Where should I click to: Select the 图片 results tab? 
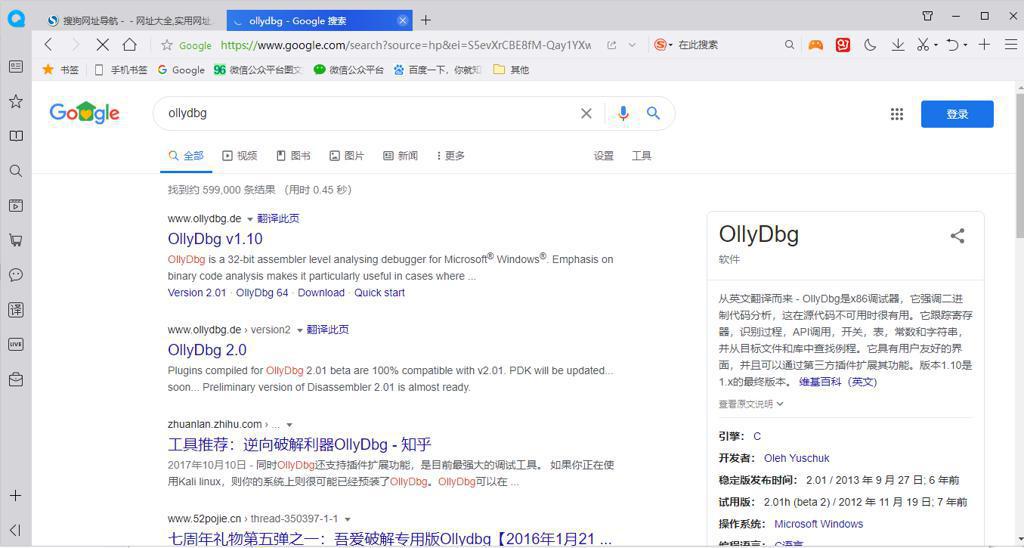(x=347, y=155)
